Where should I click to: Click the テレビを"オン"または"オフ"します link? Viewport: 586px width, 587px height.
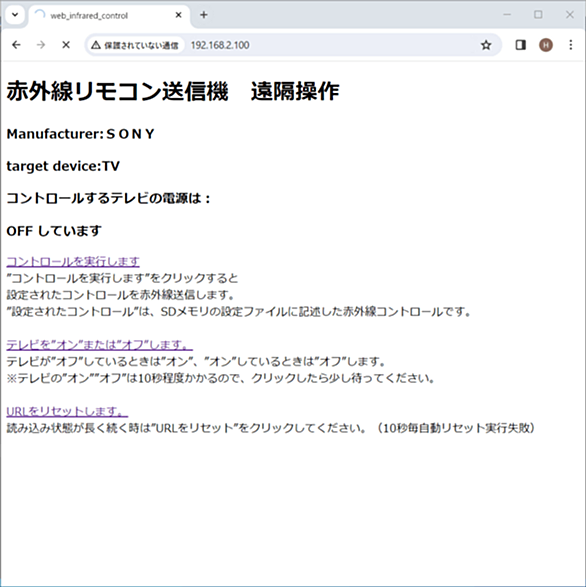pyautogui.click(x=100, y=345)
